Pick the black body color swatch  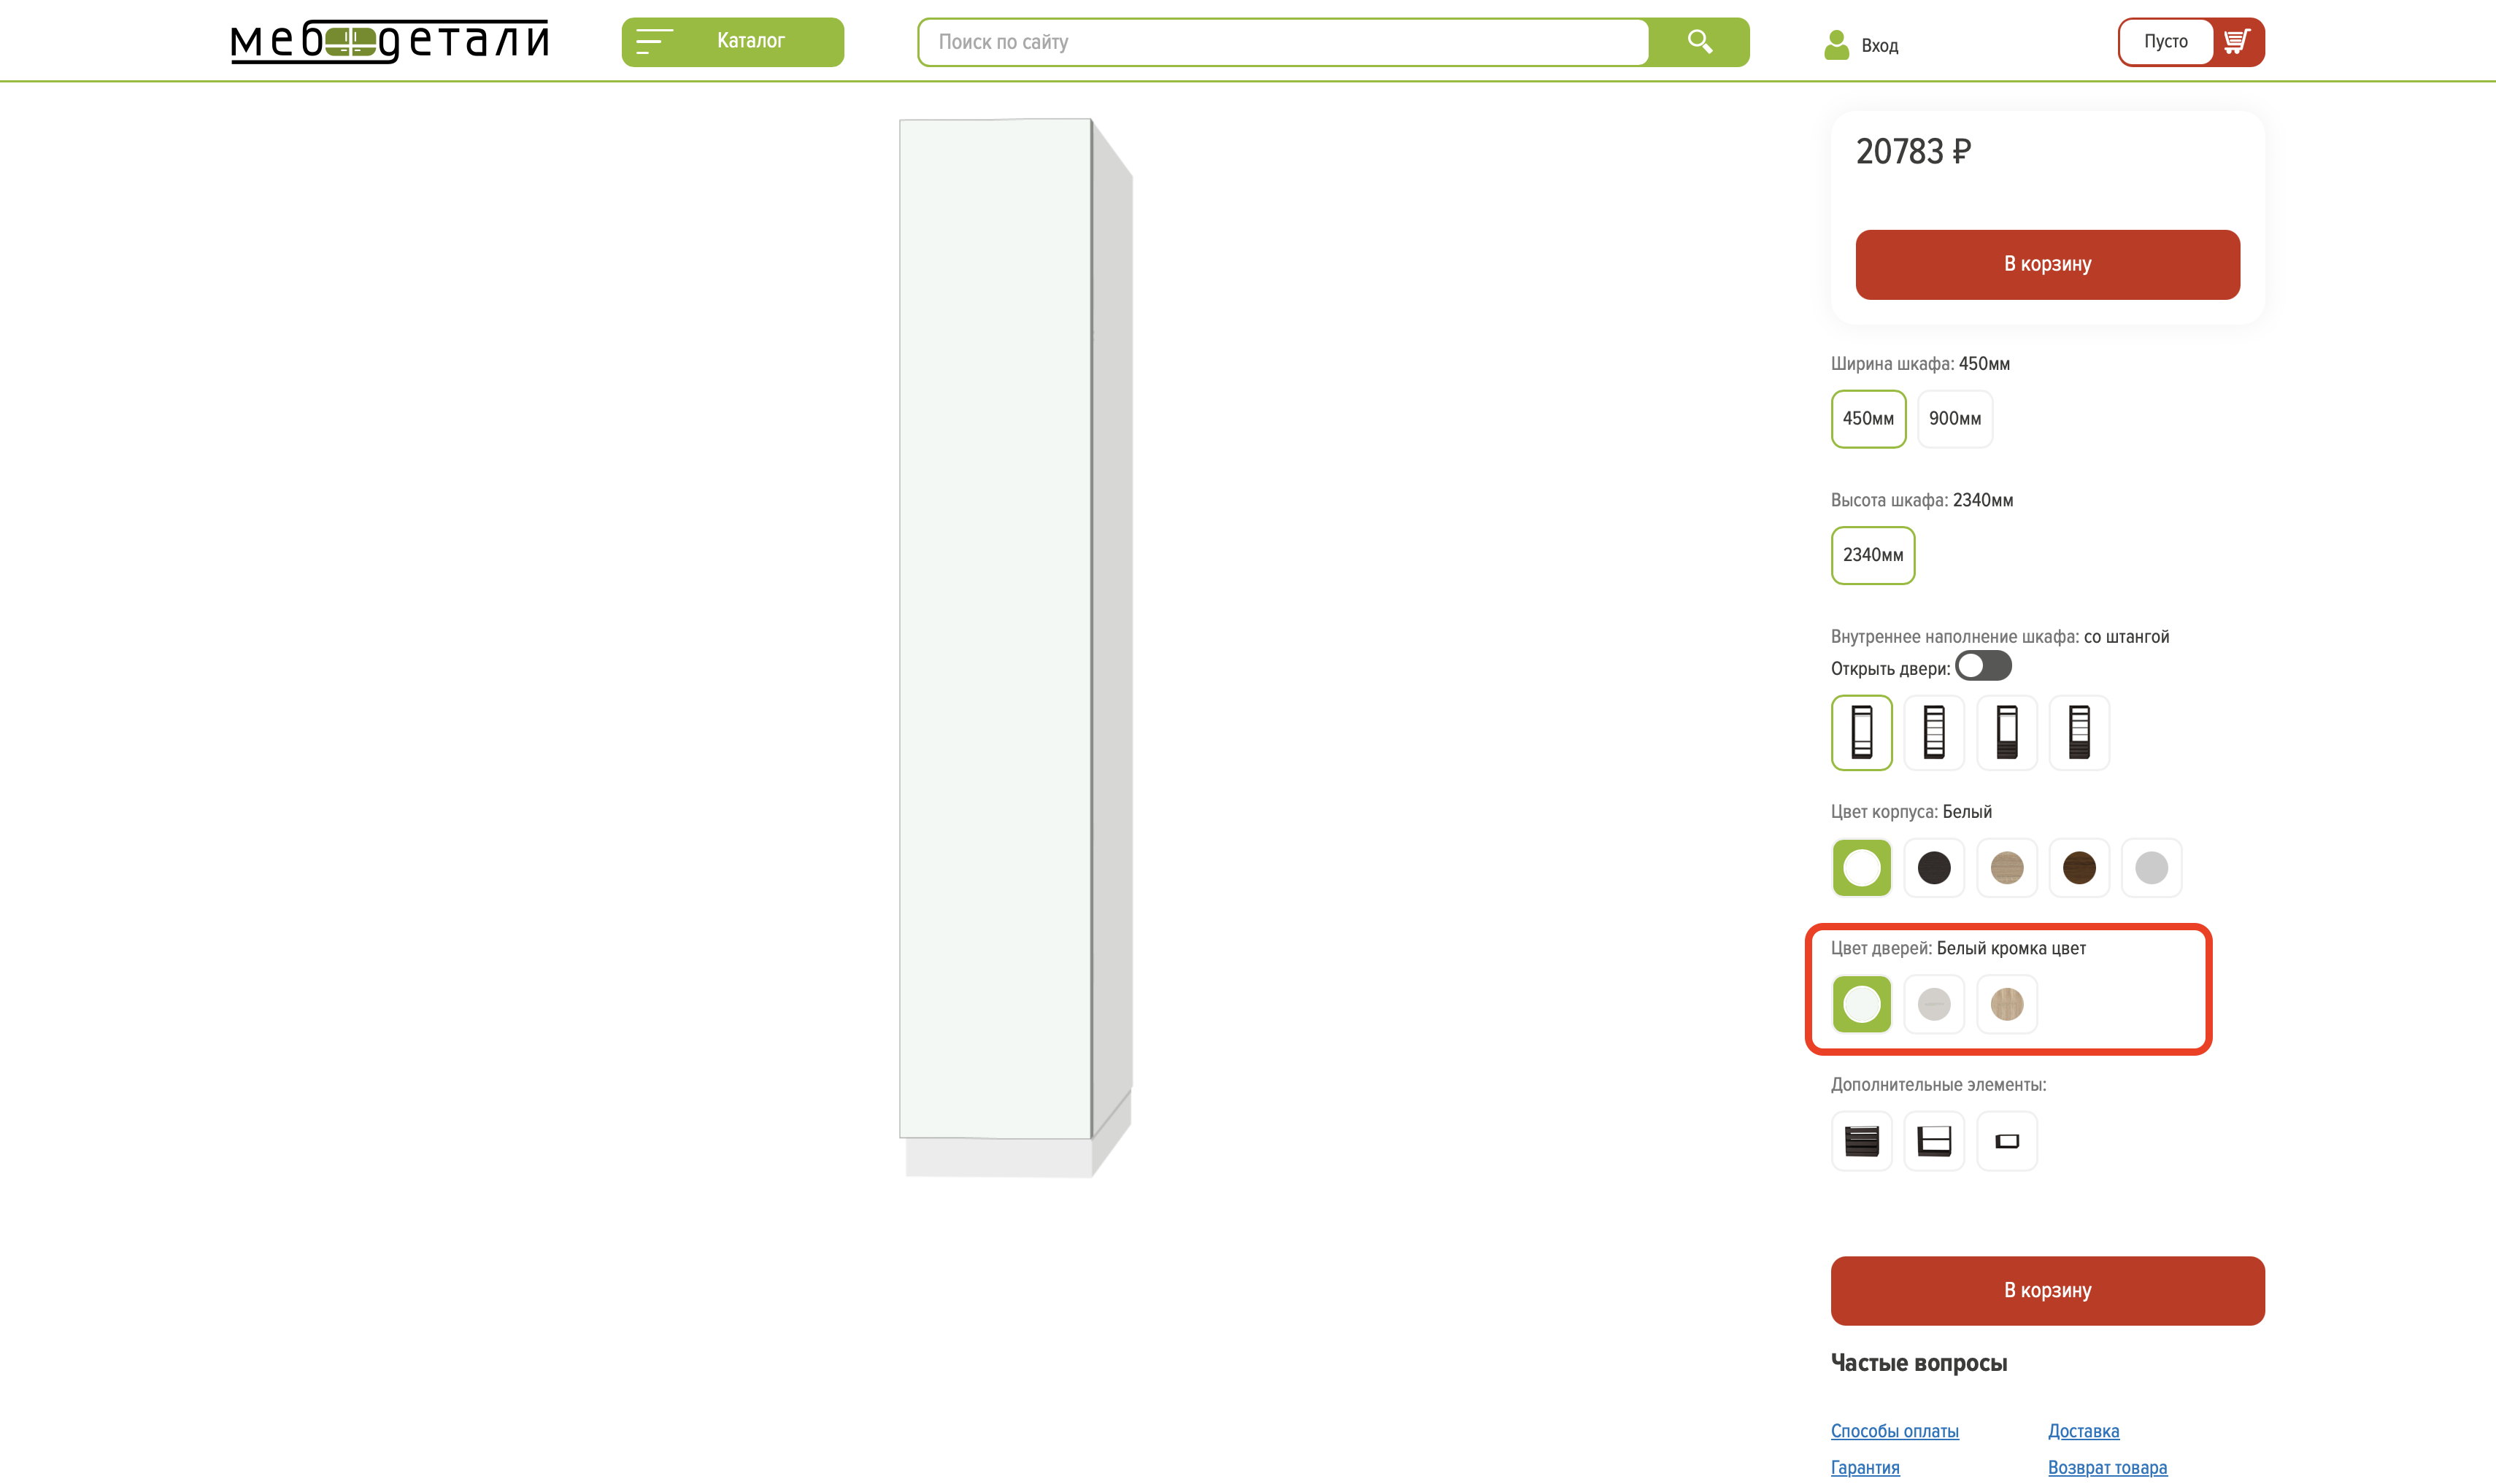pos(1934,868)
